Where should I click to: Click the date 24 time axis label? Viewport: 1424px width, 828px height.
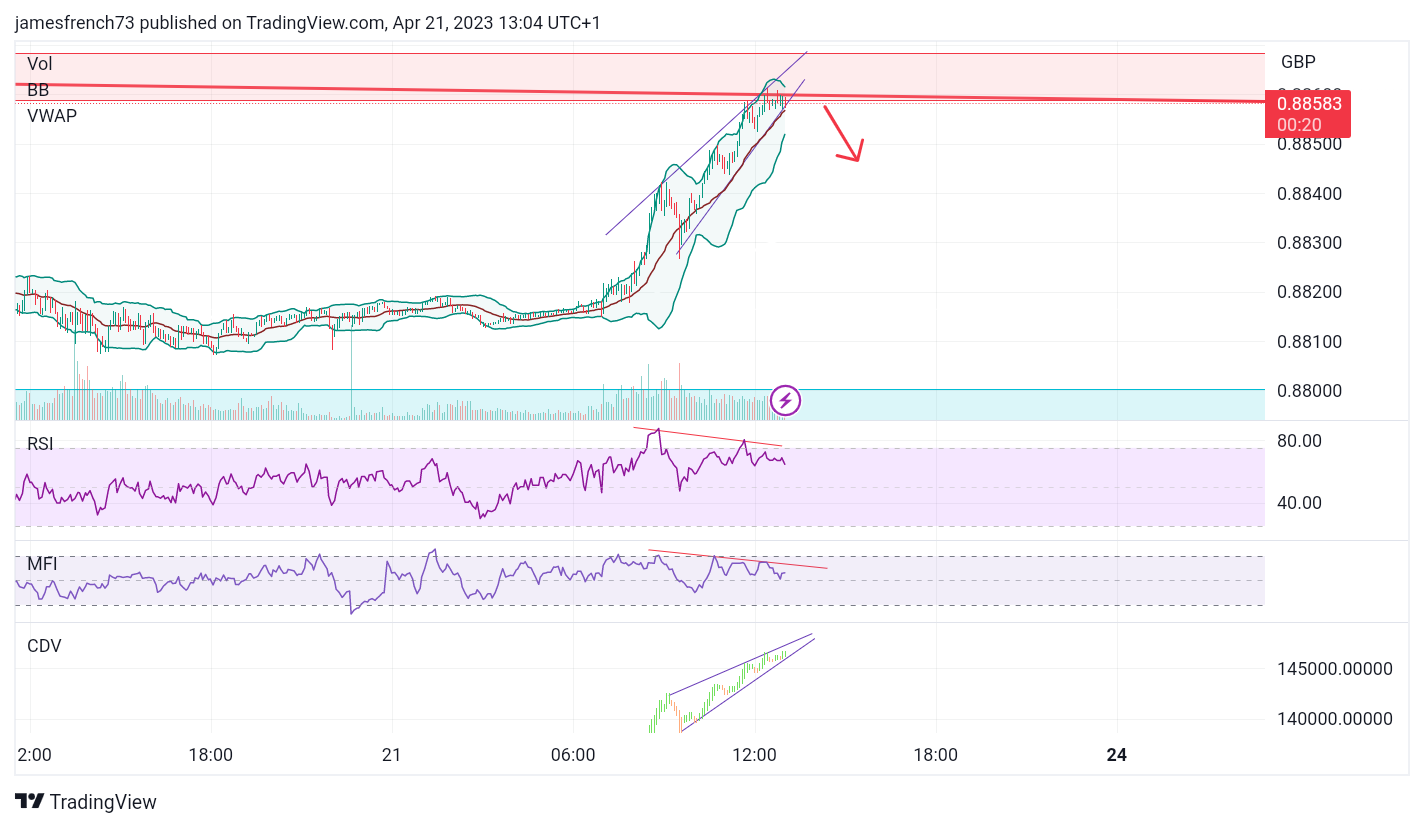[1117, 755]
